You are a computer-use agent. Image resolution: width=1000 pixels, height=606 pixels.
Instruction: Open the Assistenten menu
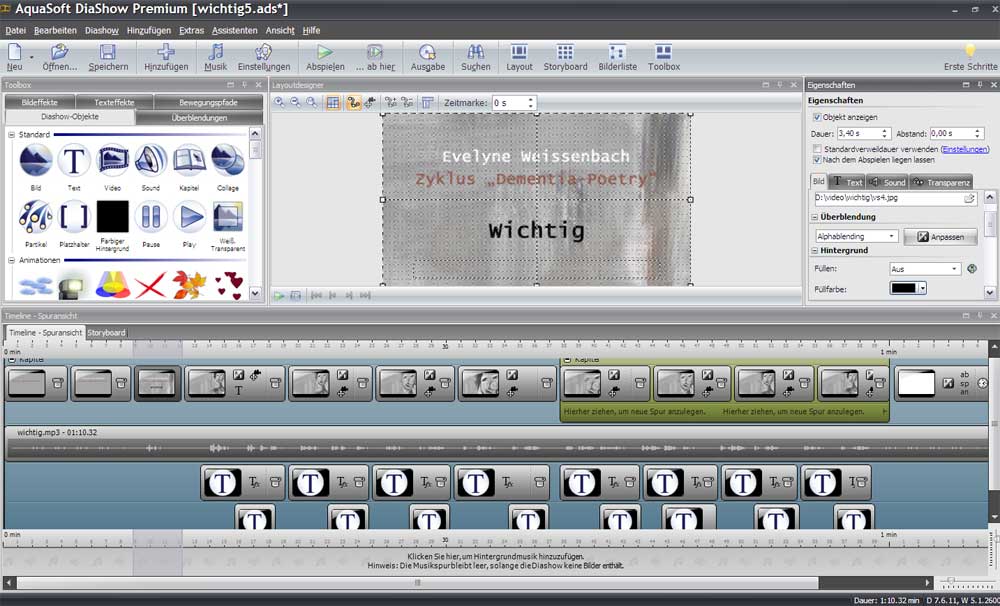pyautogui.click(x=234, y=31)
